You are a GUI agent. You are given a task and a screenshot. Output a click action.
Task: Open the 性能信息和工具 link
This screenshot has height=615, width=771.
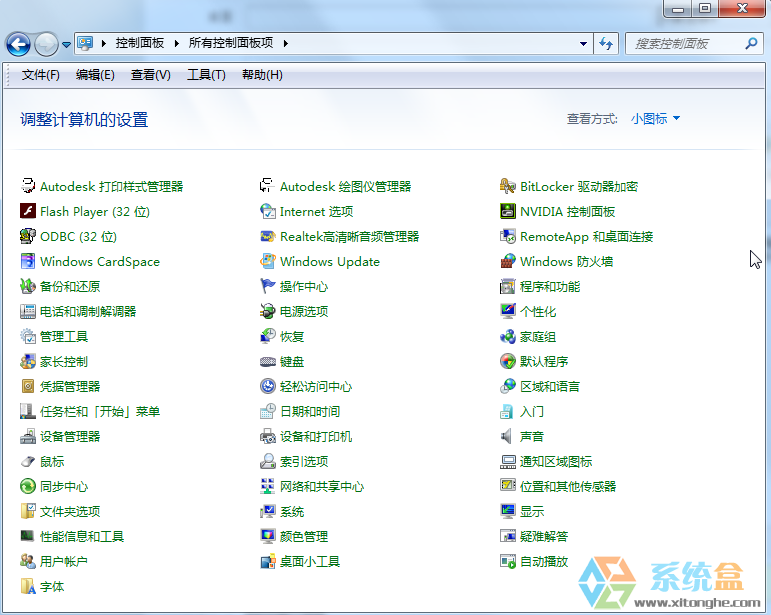coord(82,536)
